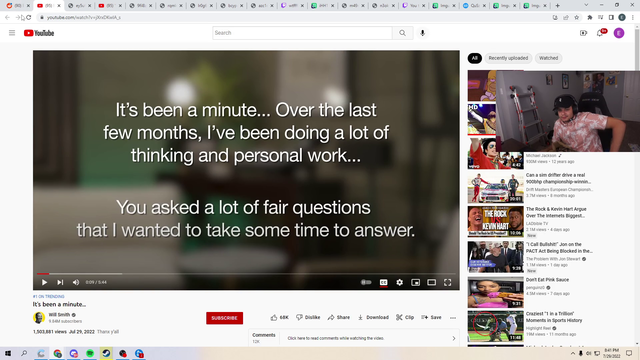Share this video
The width and height of the screenshot is (640, 360).
(339, 318)
